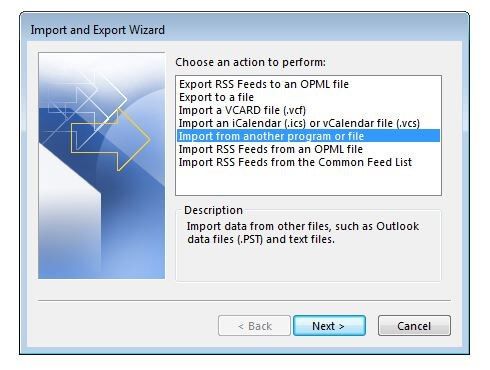Click the Import data from other files description text

coord(303,226)
